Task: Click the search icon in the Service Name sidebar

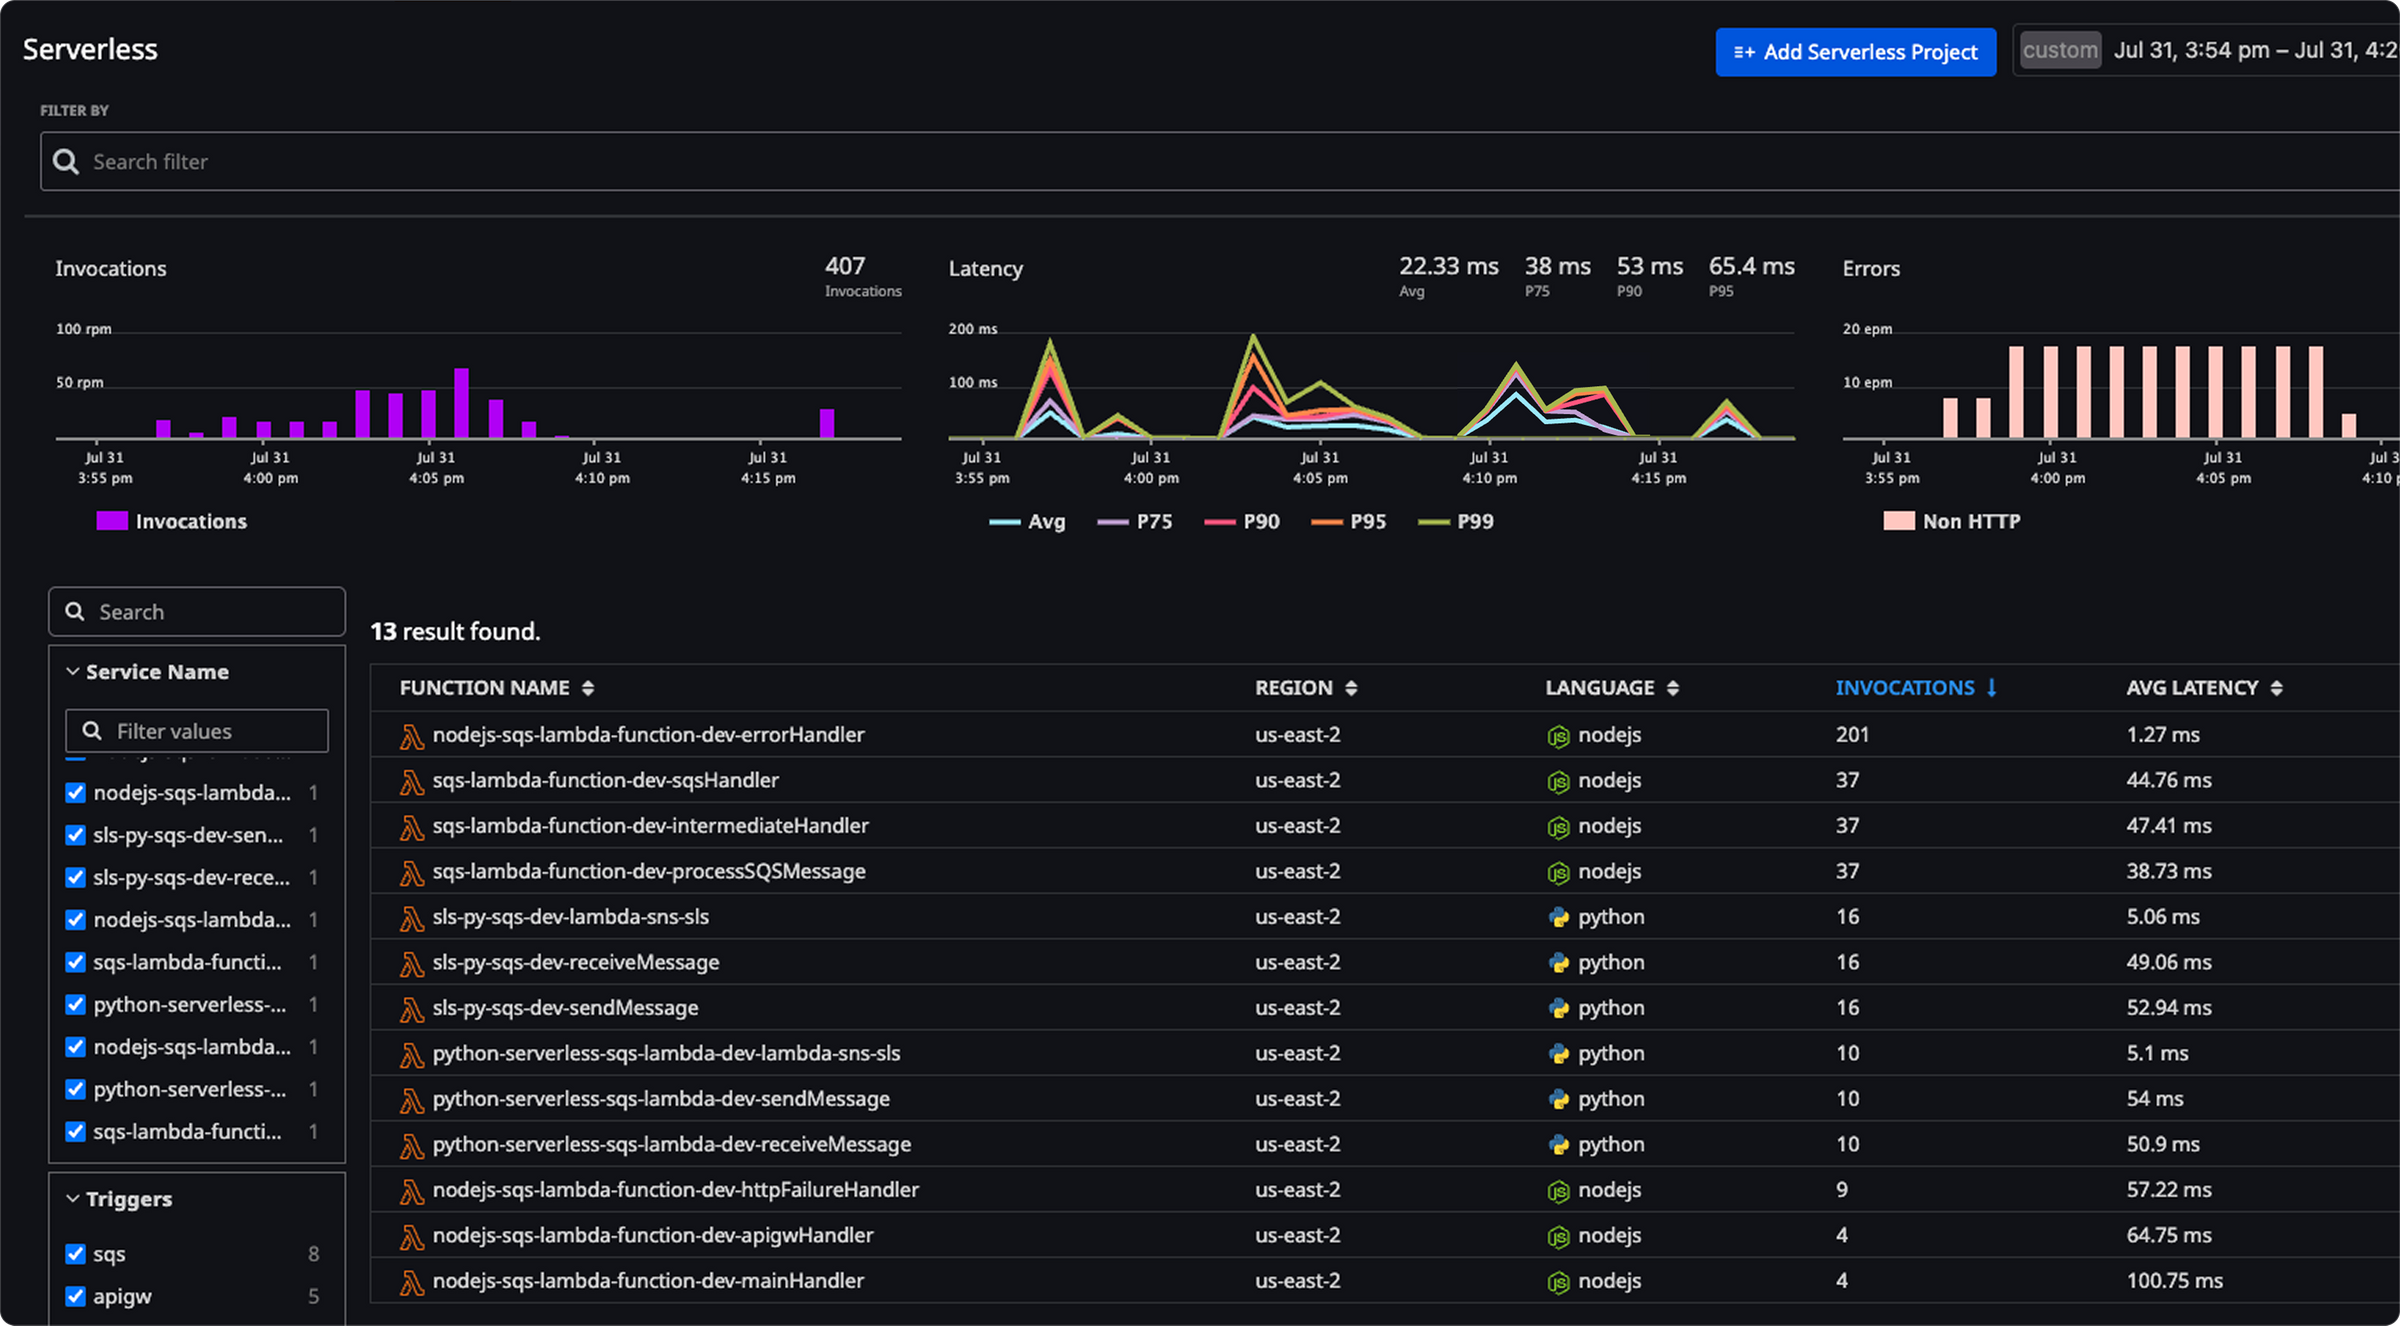Action: point(75,611)
